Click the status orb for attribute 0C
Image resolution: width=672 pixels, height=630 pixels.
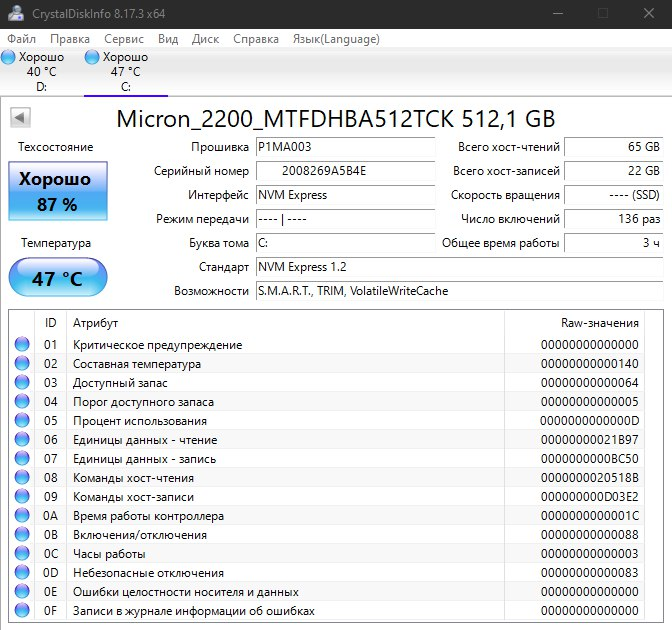(22, 553)
